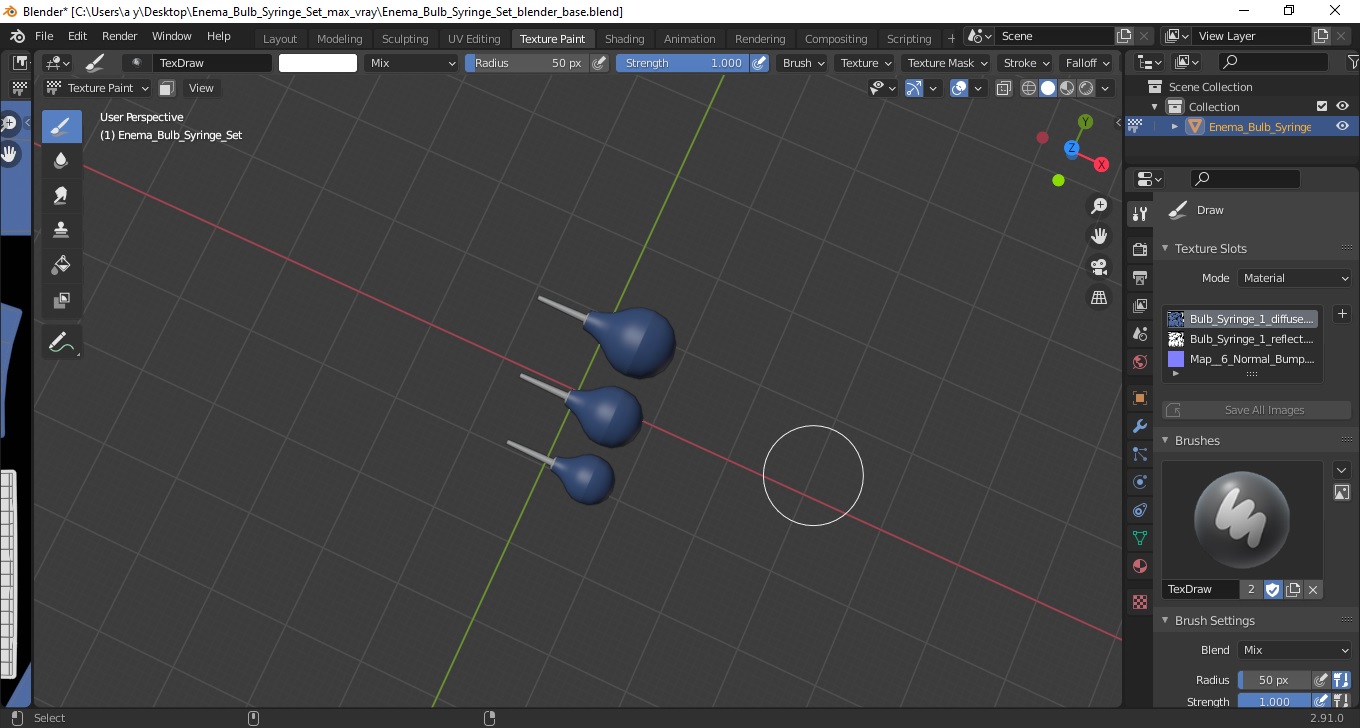Open the Object properties tab
Screen dimensions: 1360x728
pos(1139,398)
